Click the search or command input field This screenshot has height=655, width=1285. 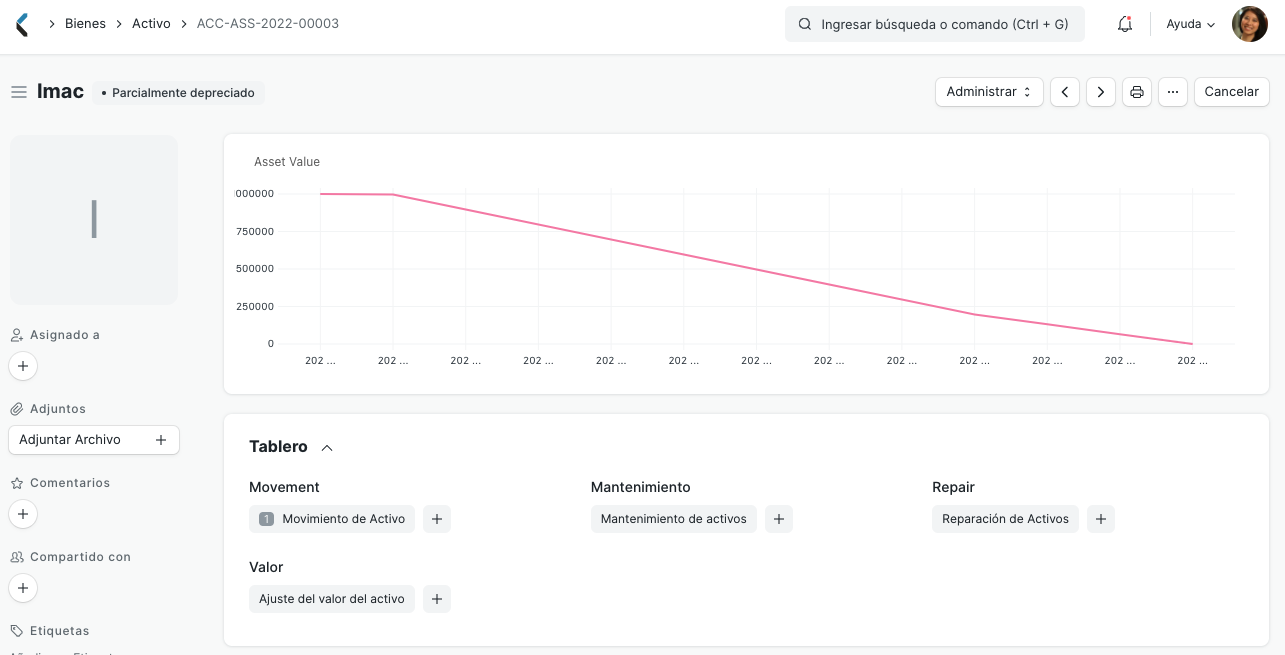coord(935,24)
